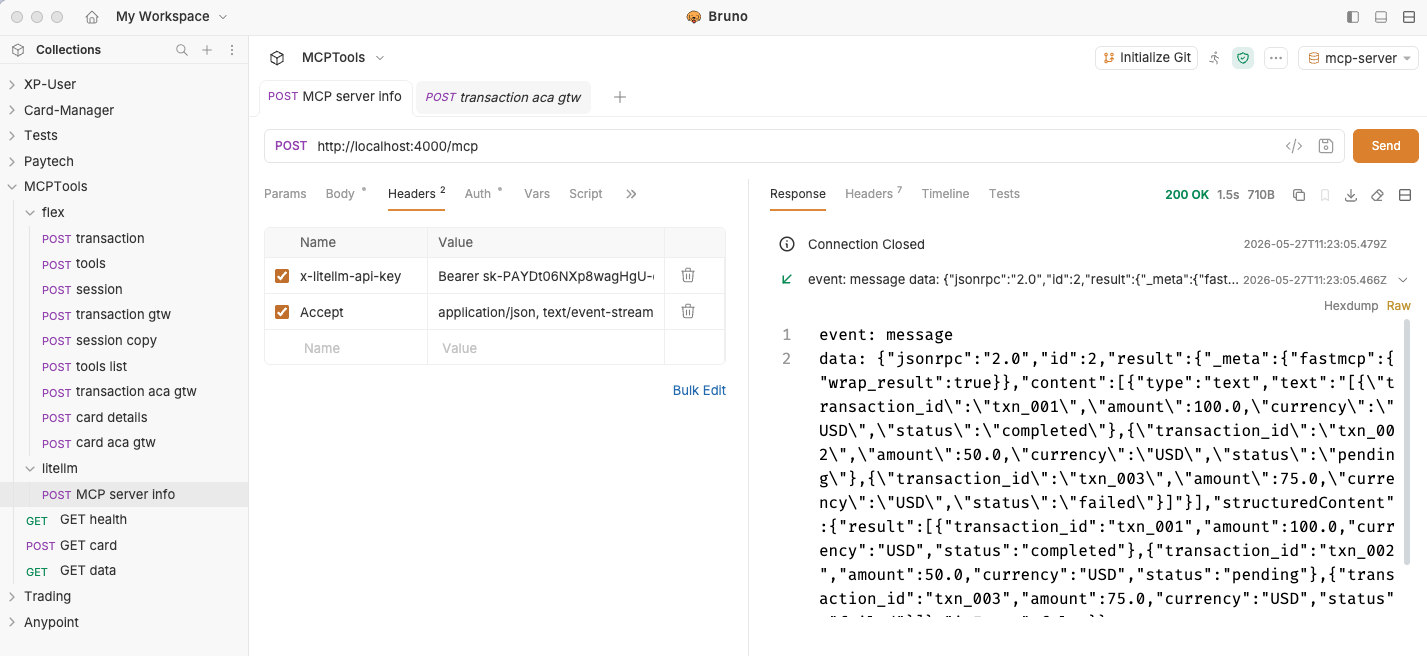Open the Params tab
Screen dimensions: 1427x656
coord(285,194)
